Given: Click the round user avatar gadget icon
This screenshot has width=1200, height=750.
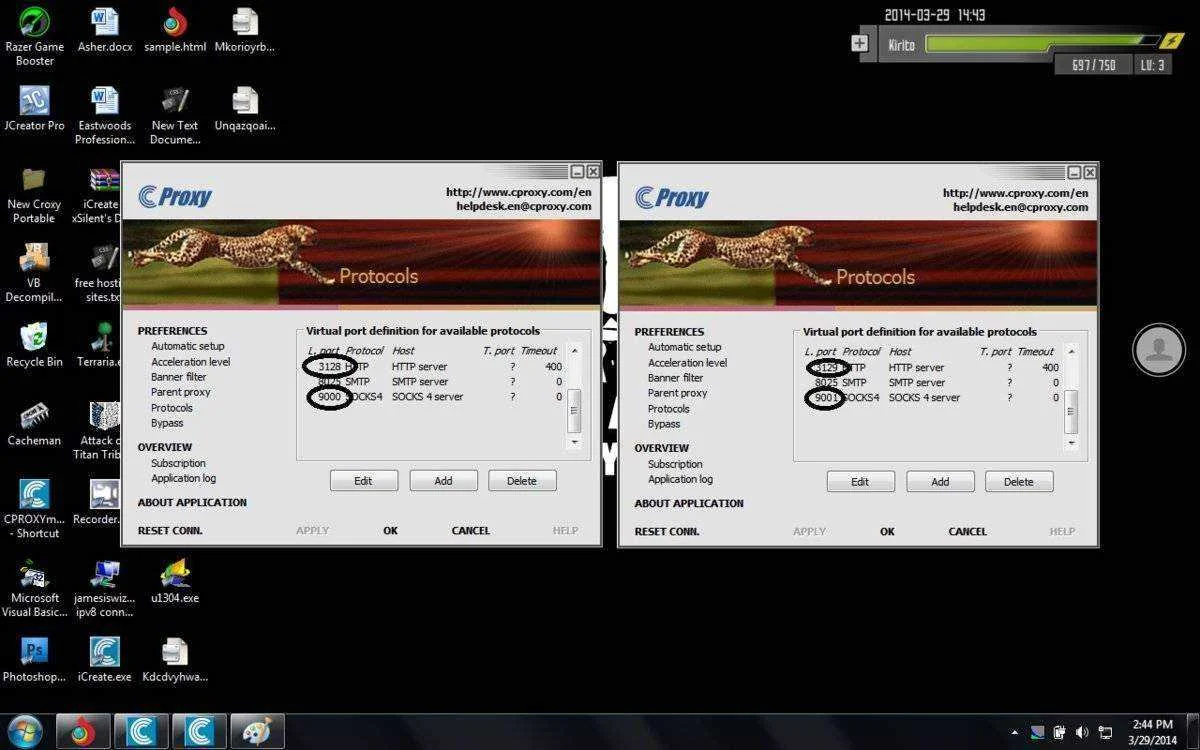Looking at the screenshot, I should pos(1159,349).
